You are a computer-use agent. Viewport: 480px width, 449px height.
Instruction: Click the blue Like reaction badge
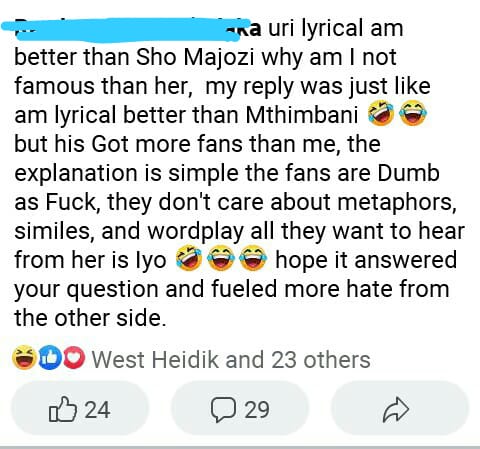(x=49, y=358)
